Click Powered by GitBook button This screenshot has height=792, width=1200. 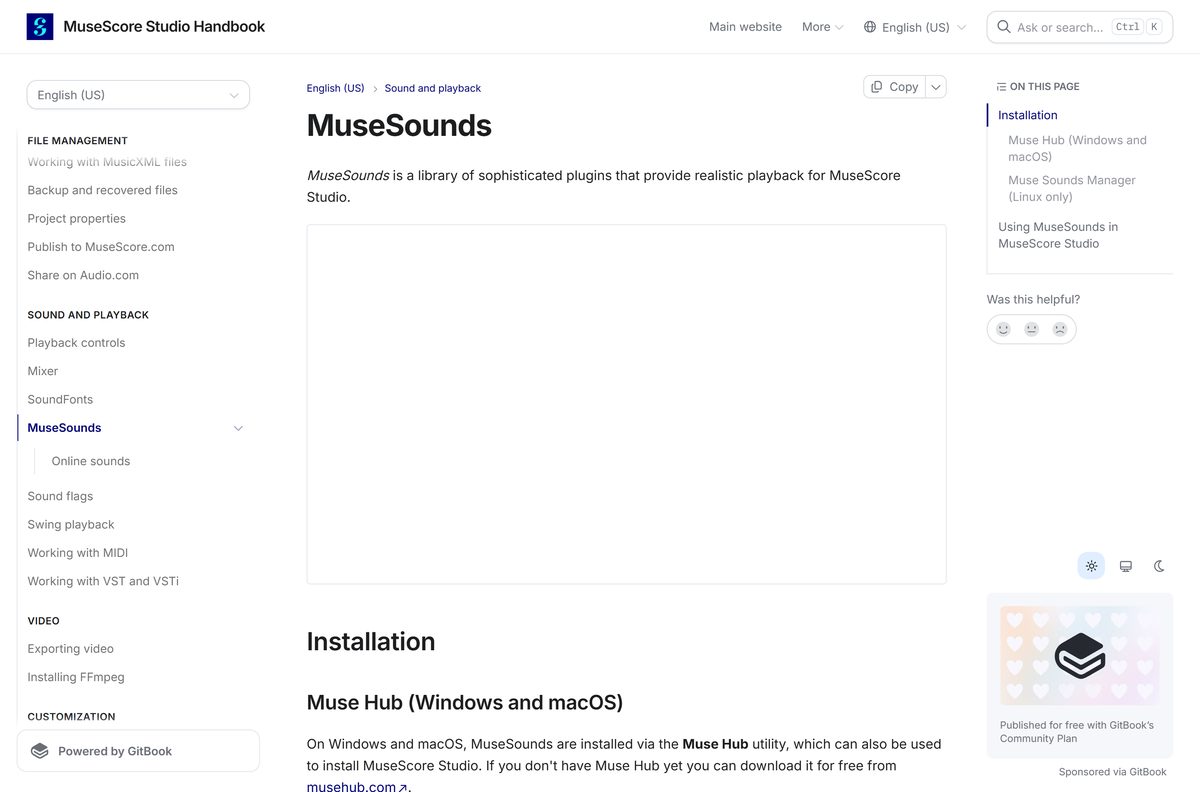pos(138,751)
